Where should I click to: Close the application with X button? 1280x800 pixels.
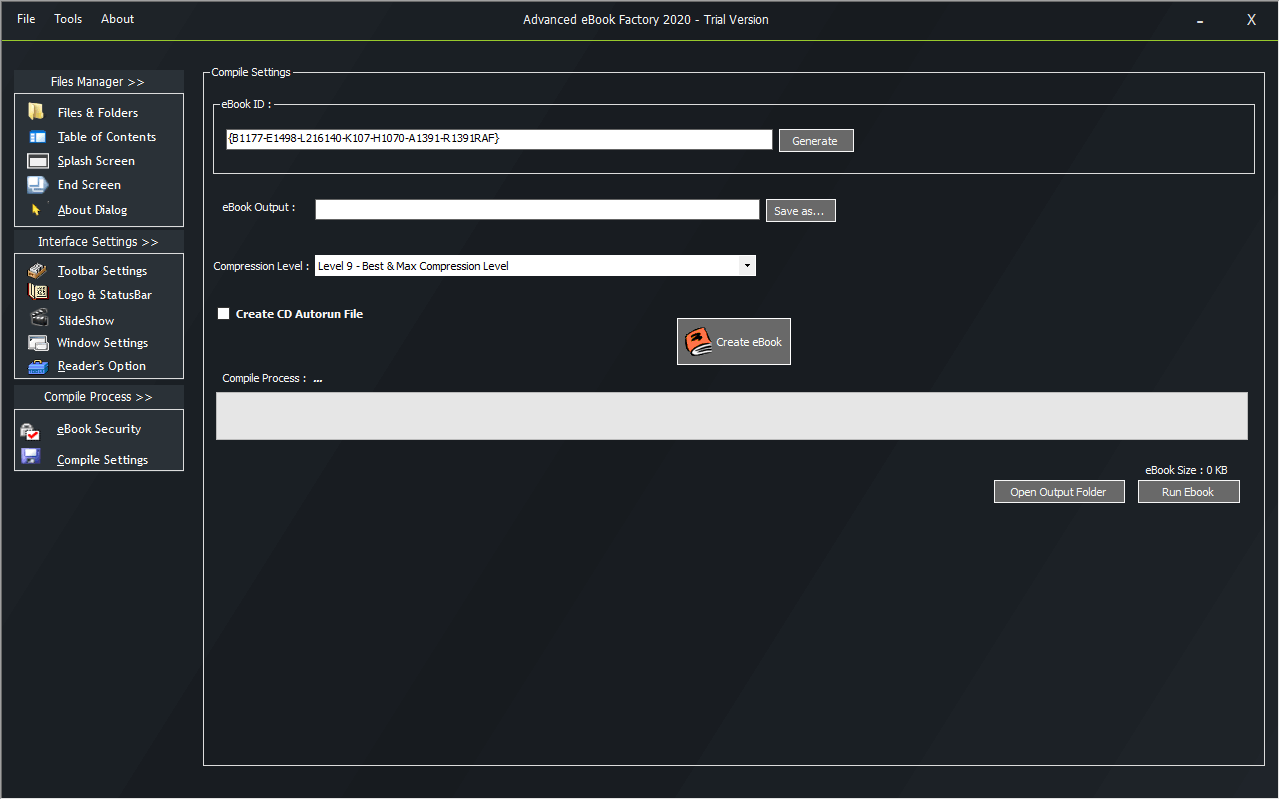[x=1251, y=20]
